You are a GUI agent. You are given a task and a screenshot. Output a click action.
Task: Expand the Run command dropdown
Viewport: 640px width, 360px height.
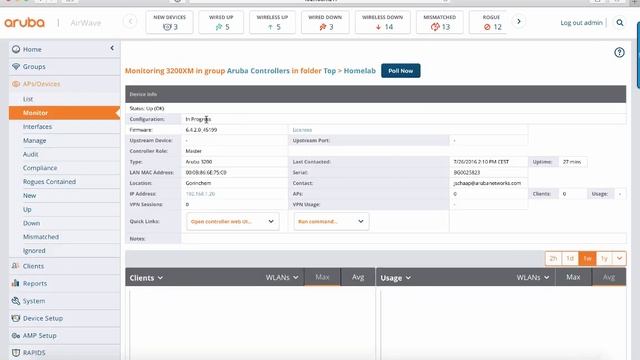point(331,221)
